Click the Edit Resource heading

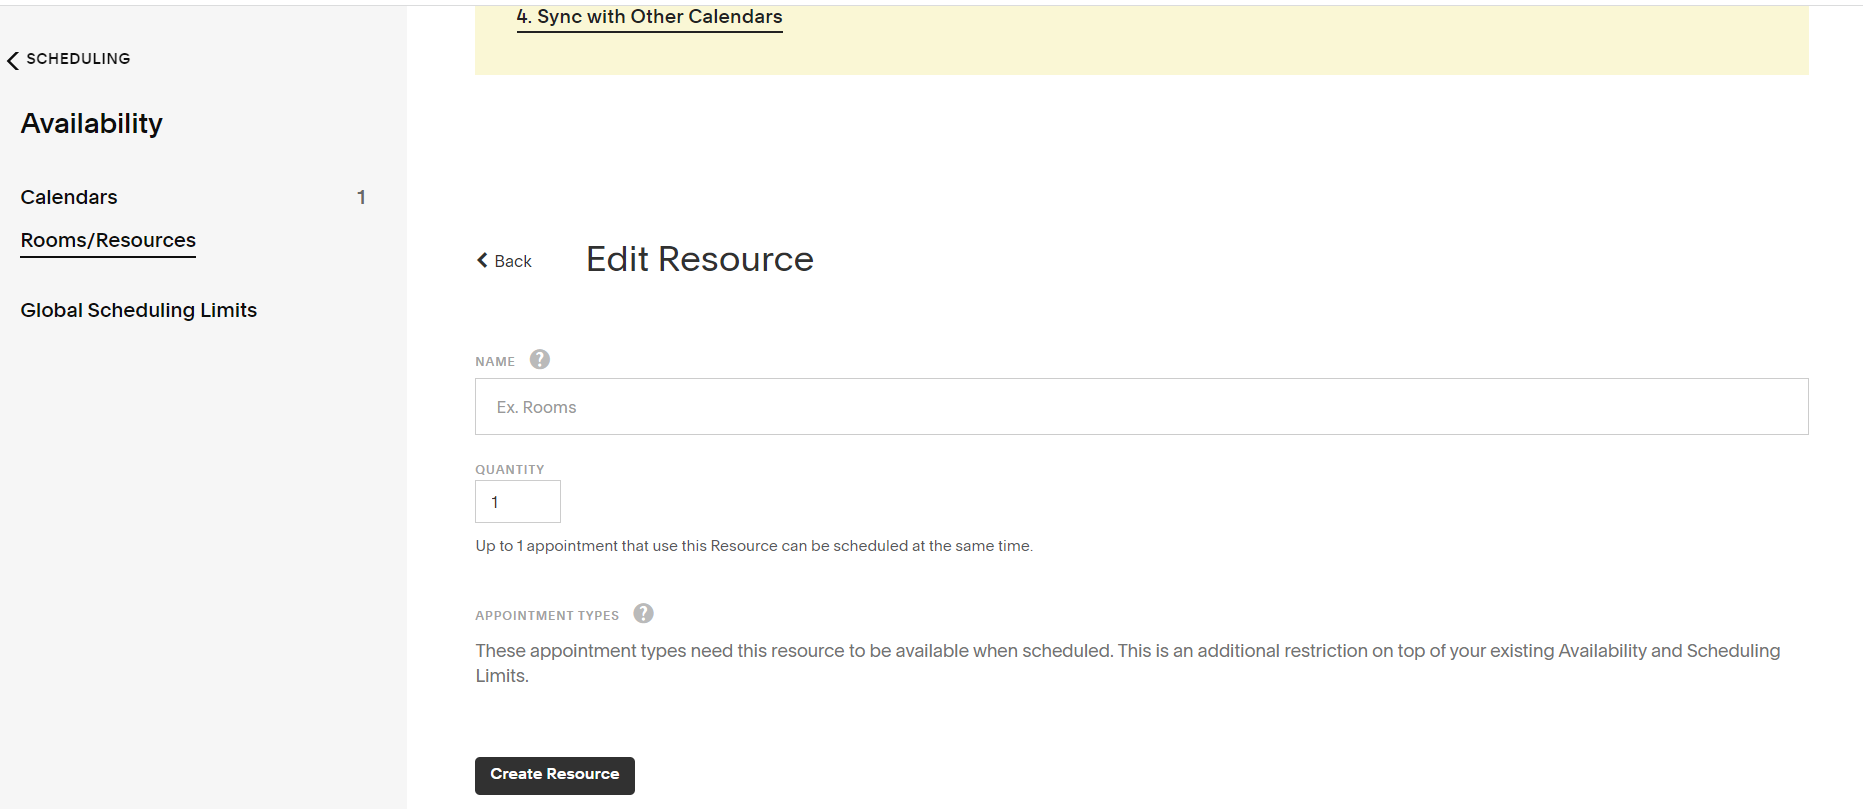point(700,259)
